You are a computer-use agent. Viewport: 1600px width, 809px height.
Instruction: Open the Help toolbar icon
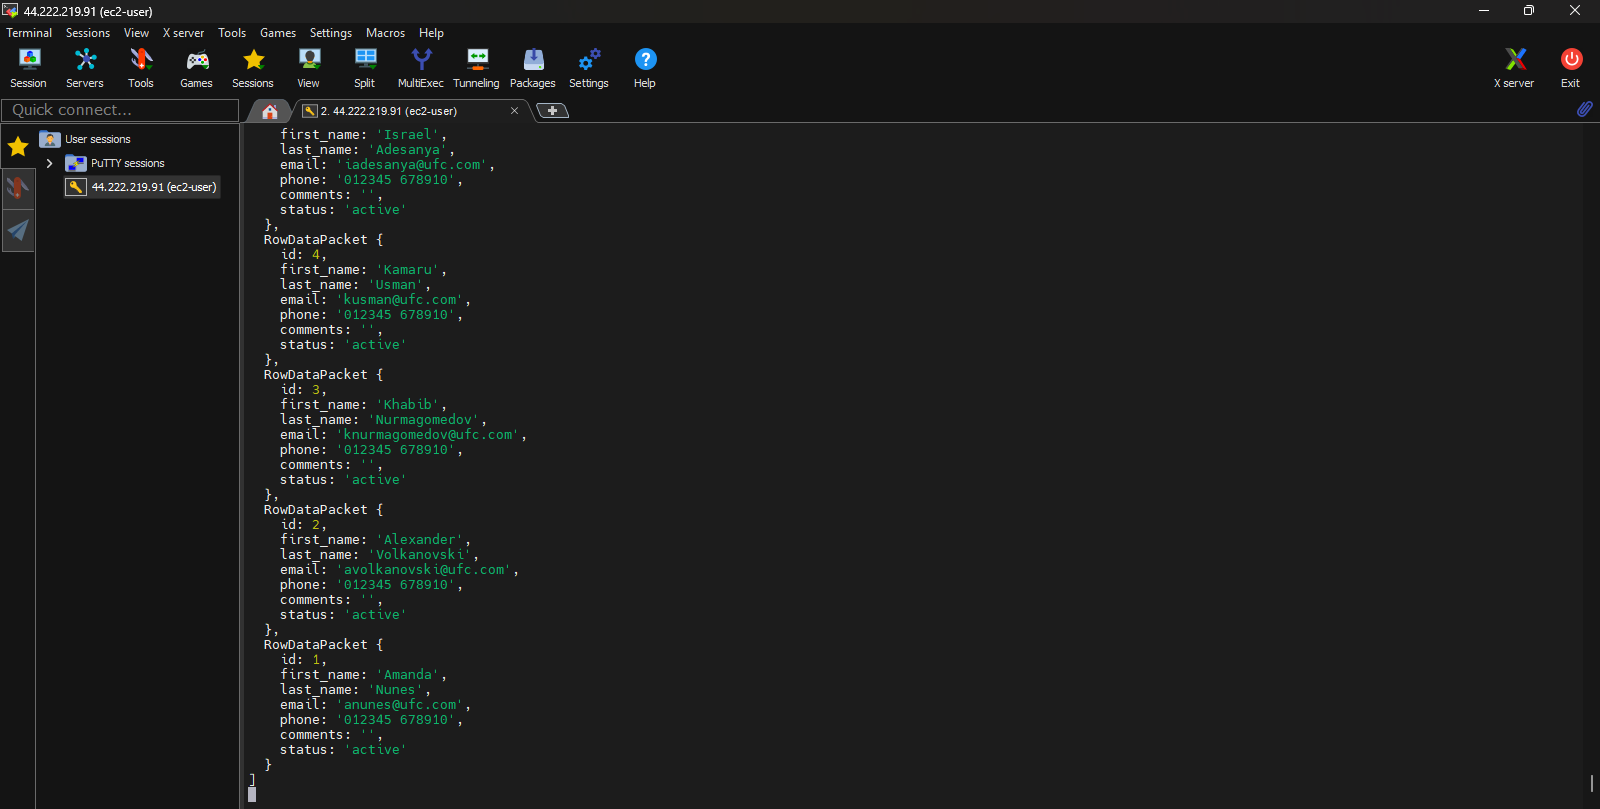(645, 68)
